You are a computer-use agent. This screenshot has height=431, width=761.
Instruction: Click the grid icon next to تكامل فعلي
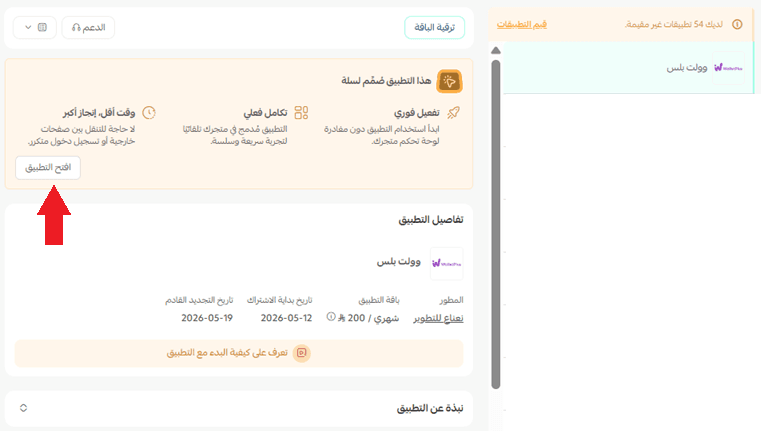pyautogui.click(x=301, y=113)
